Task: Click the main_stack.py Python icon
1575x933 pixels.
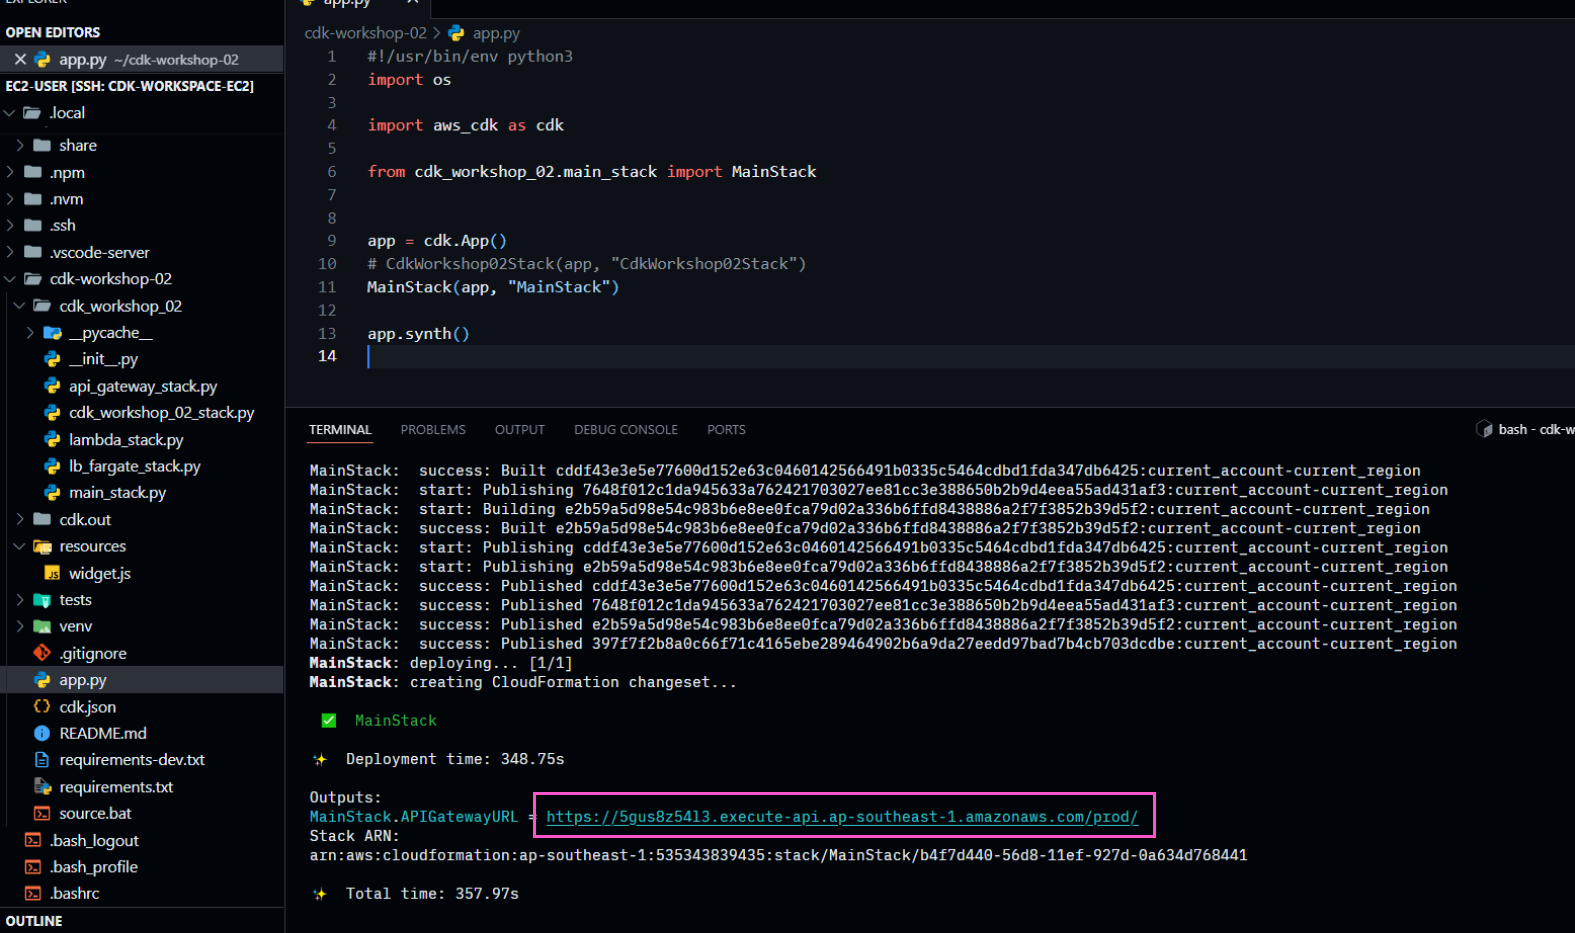Action: [52, 492]
